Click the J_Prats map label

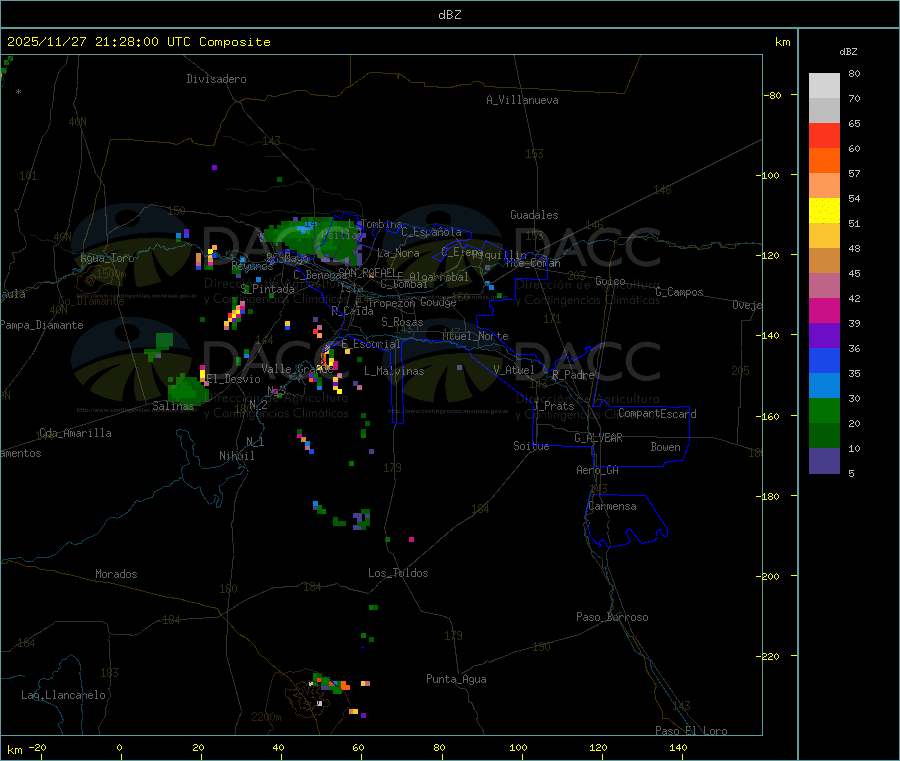click(553, 406)
